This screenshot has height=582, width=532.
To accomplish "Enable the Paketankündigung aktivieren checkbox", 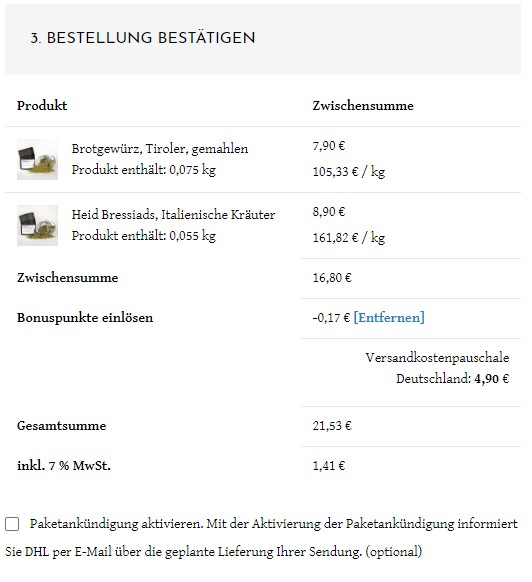I will click(x=12, y=524).
